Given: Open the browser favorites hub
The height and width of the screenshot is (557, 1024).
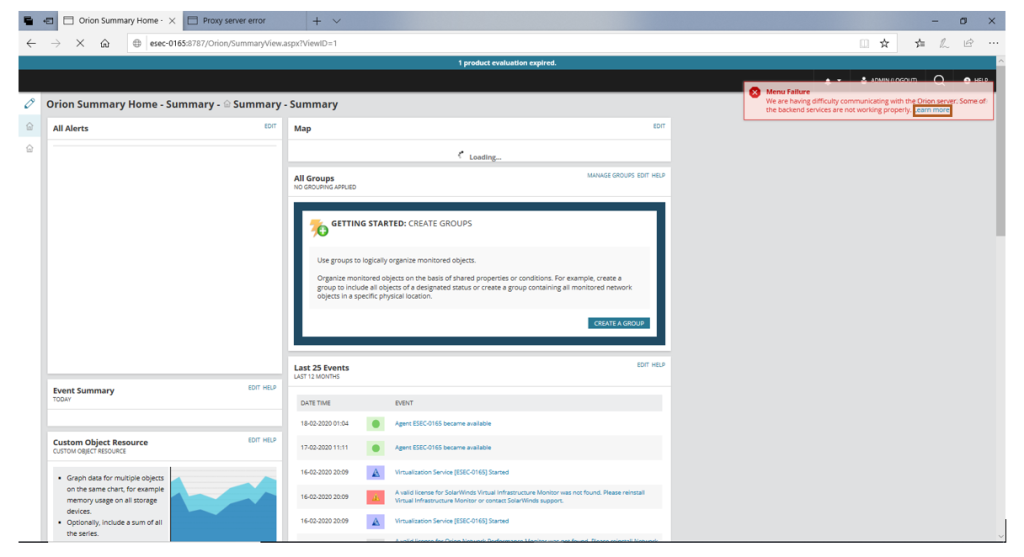Looking at the screenshot, I should 920,43.
